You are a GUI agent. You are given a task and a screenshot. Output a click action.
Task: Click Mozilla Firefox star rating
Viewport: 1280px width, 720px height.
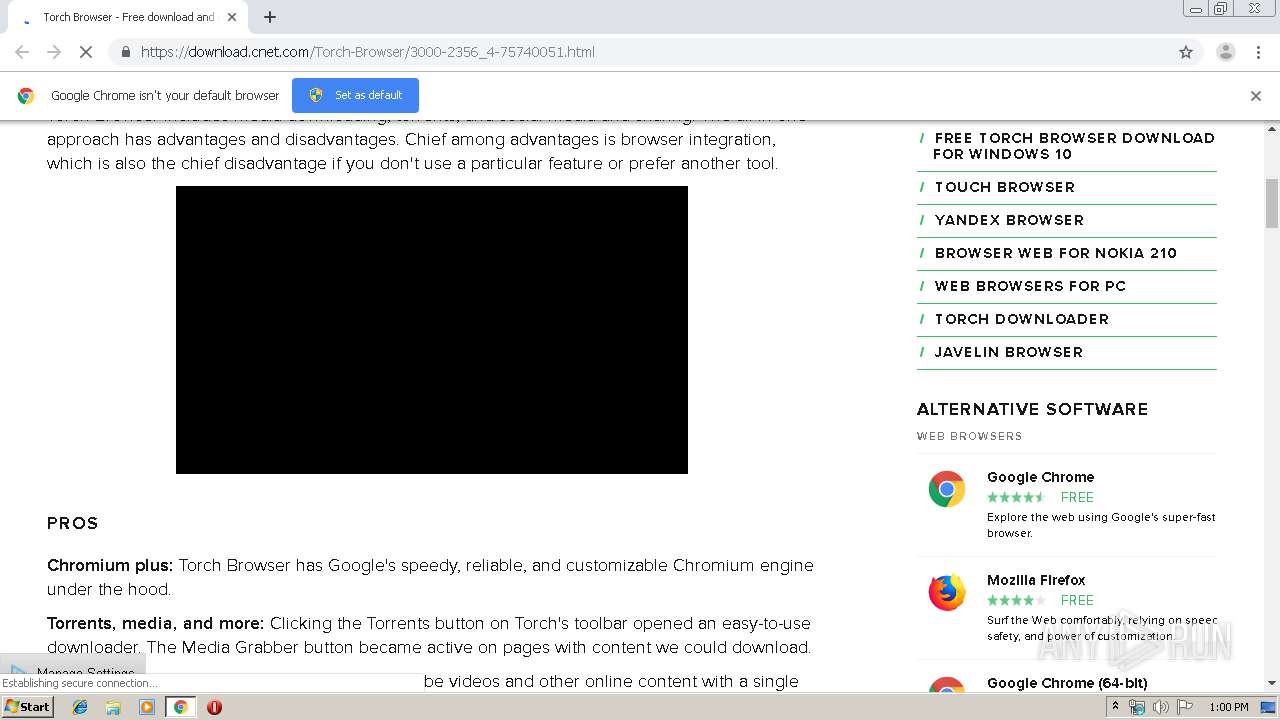1016,600
